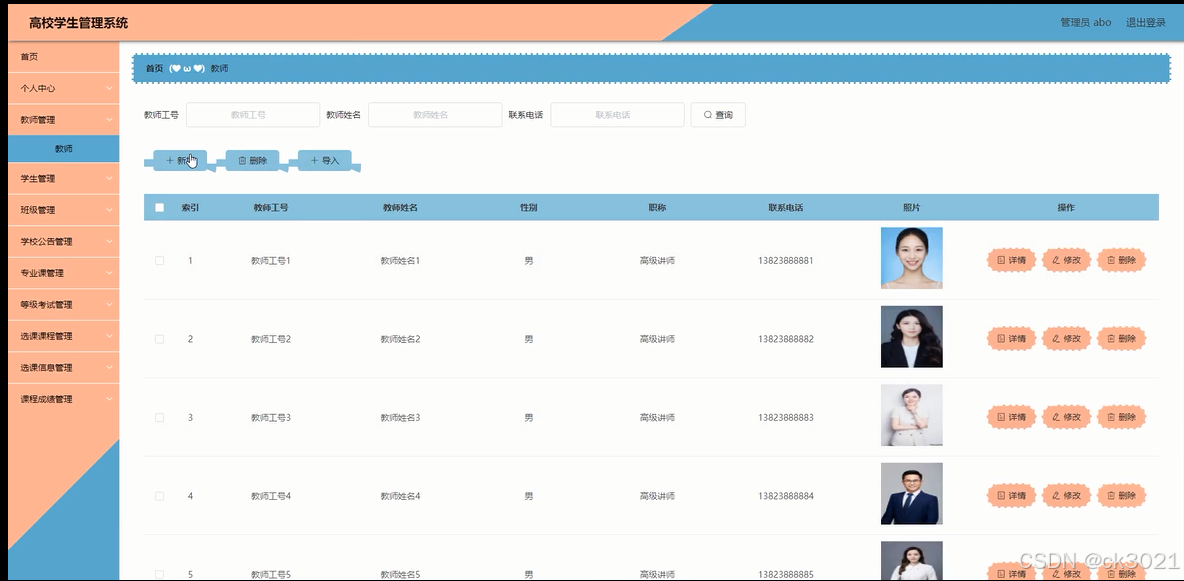Expand the 学生管理 menu arrow

109,179
